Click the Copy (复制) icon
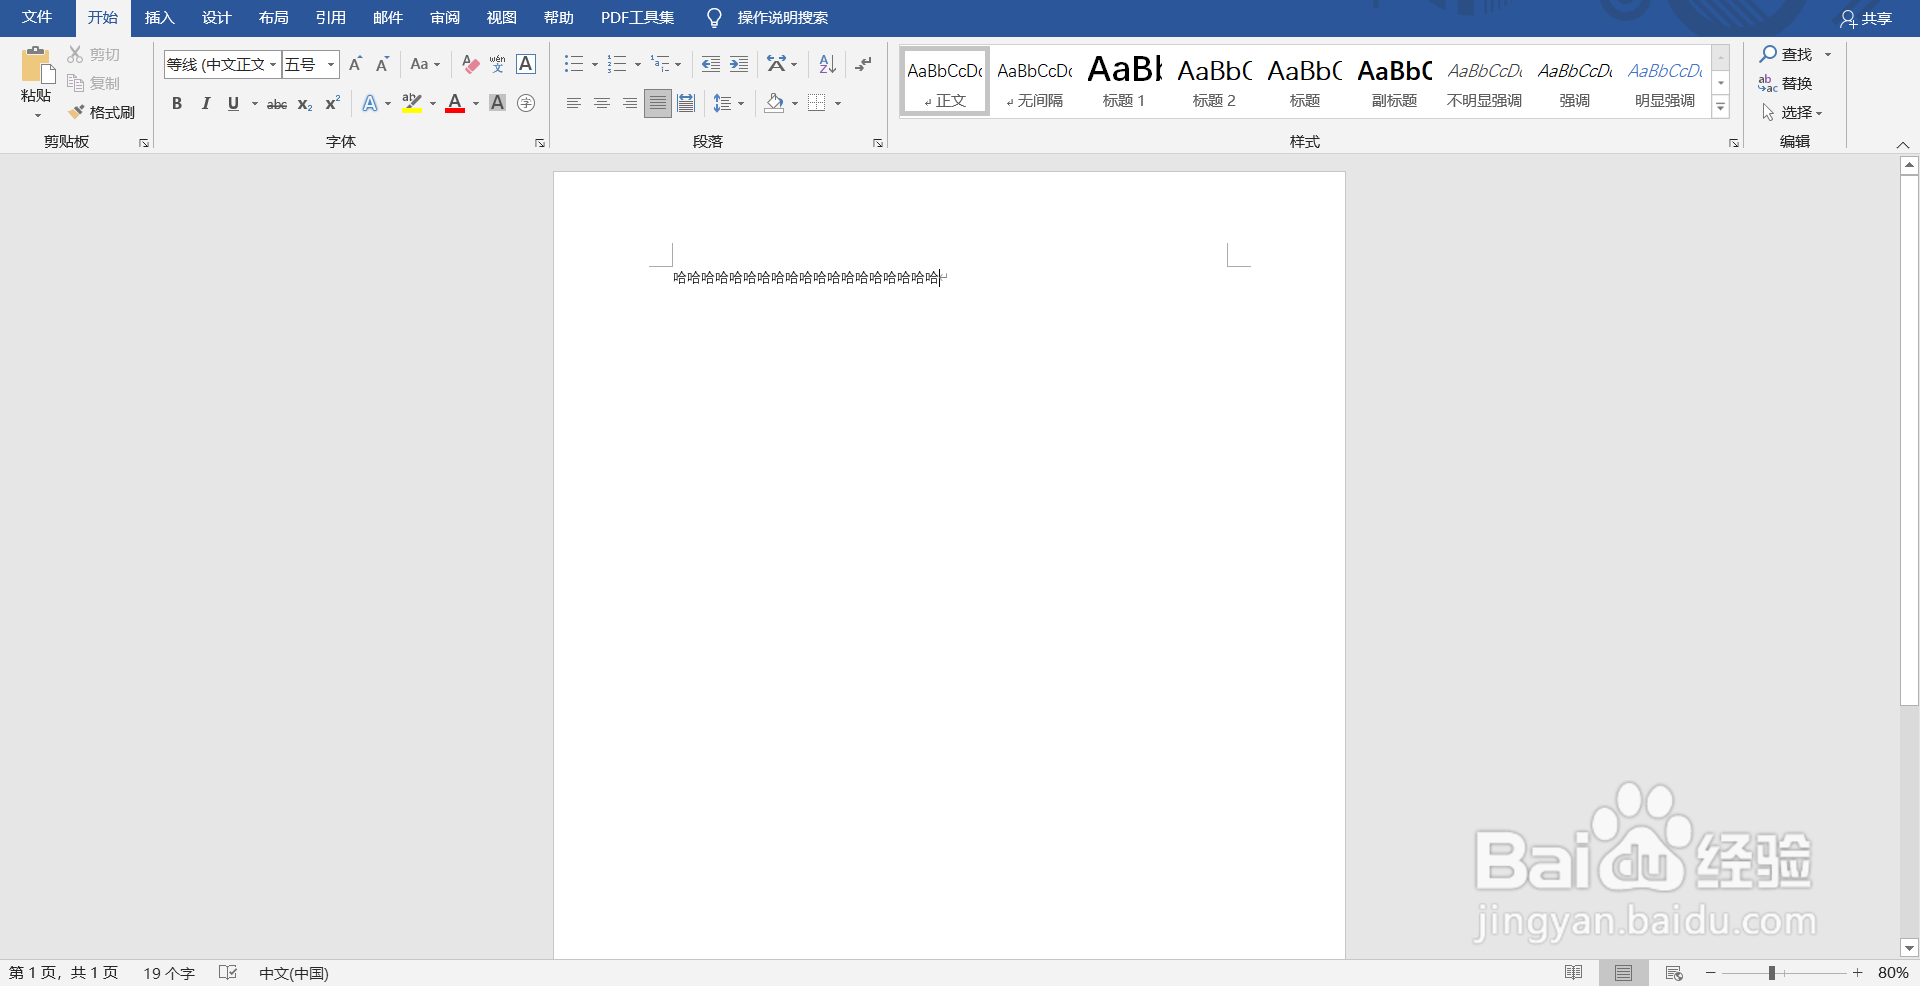Image resolution: width=1920 pixels, height=986 pixels. tap(76, 83)
